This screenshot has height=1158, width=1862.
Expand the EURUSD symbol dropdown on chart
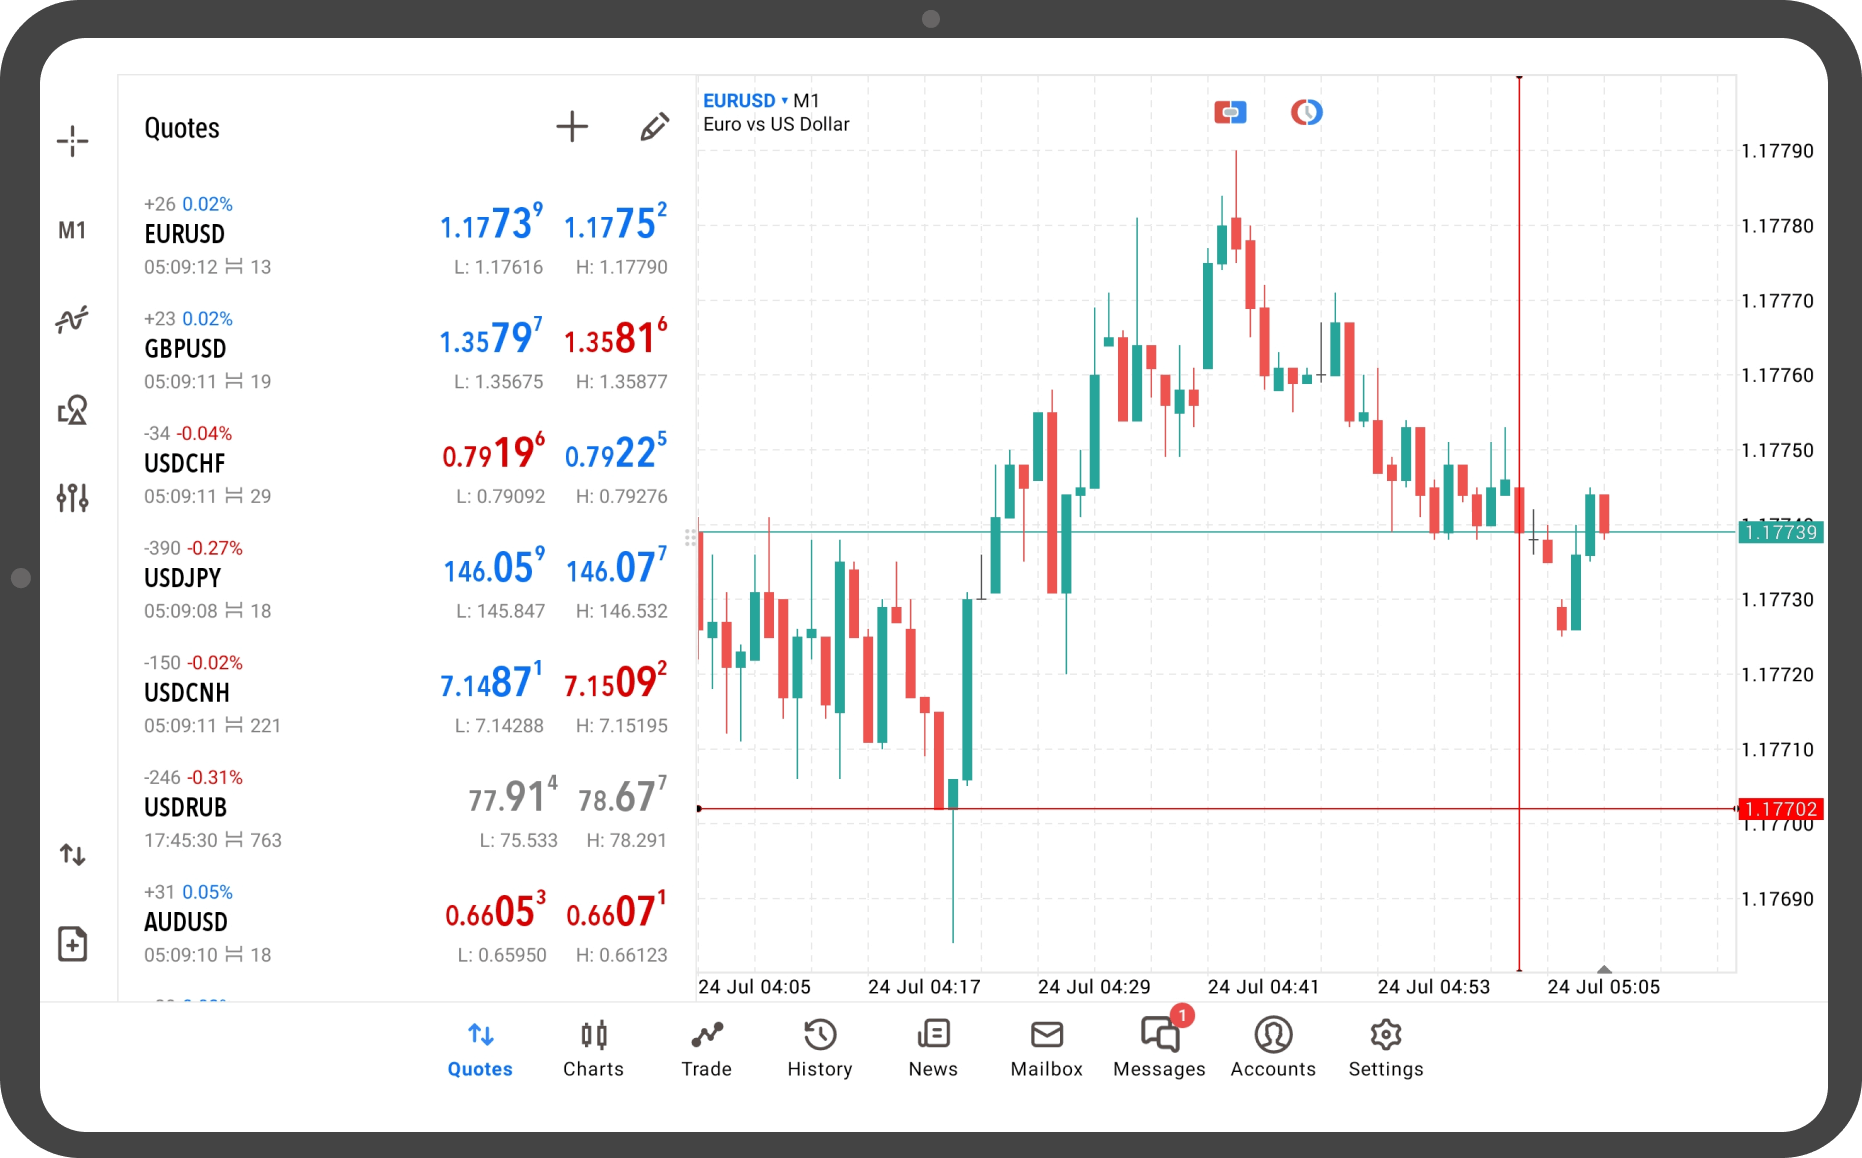[745, 101]
